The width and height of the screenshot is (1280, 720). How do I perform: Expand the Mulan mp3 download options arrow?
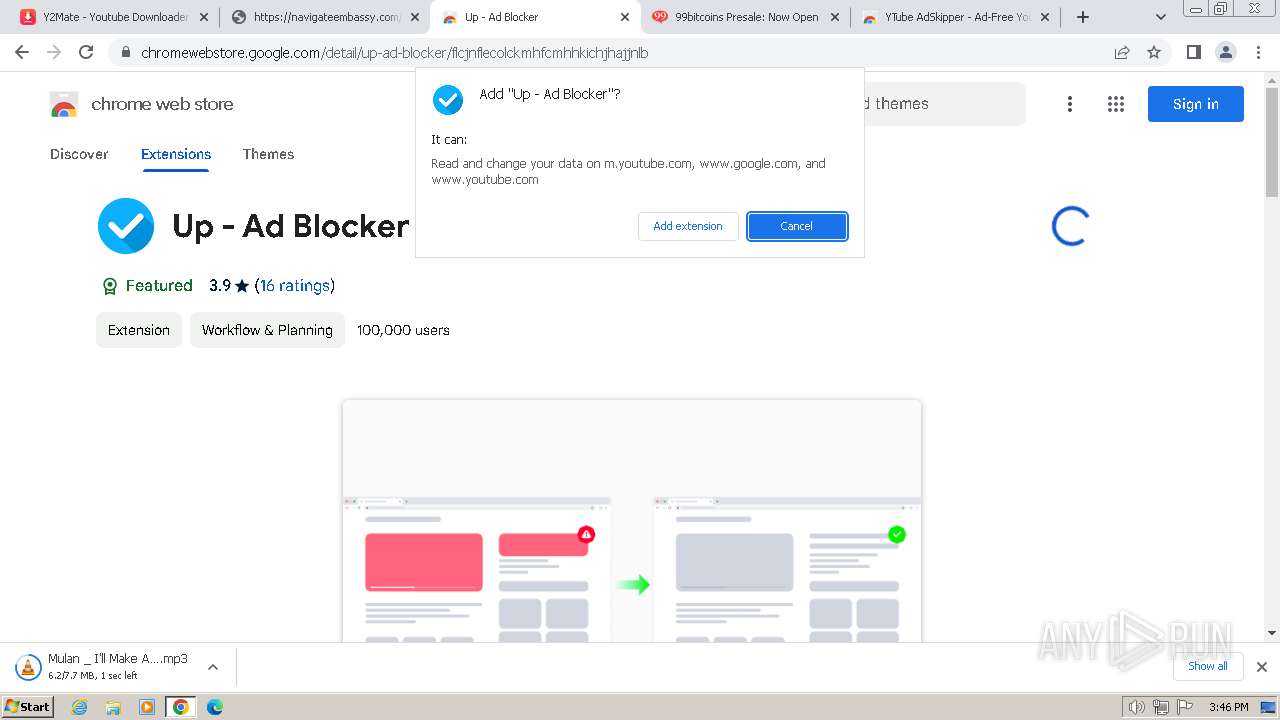pos(213,667)
